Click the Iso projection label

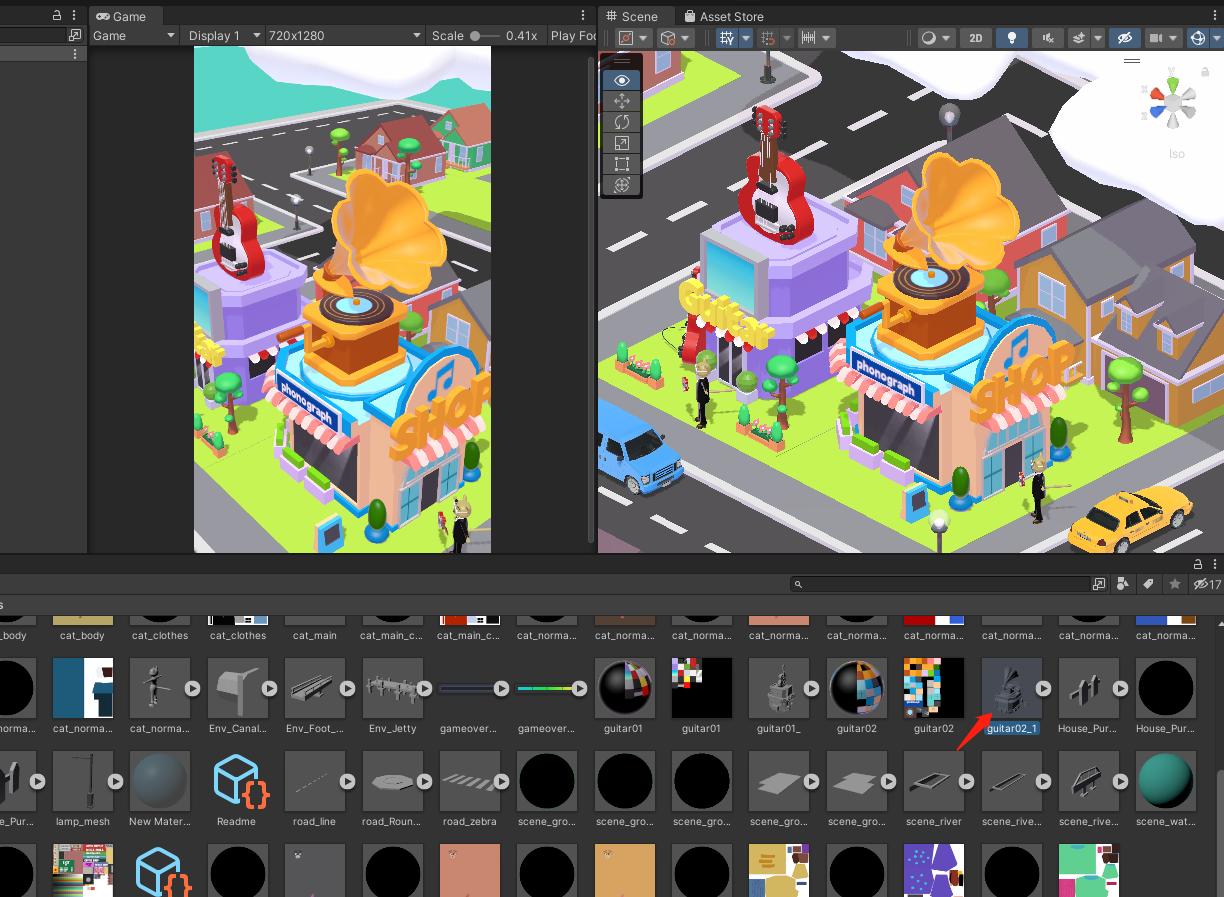click(1177, 154)
